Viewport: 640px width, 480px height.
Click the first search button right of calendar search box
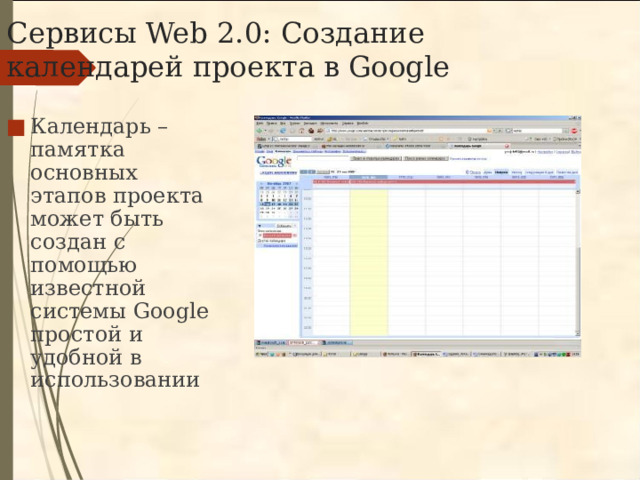pos(376,158)
